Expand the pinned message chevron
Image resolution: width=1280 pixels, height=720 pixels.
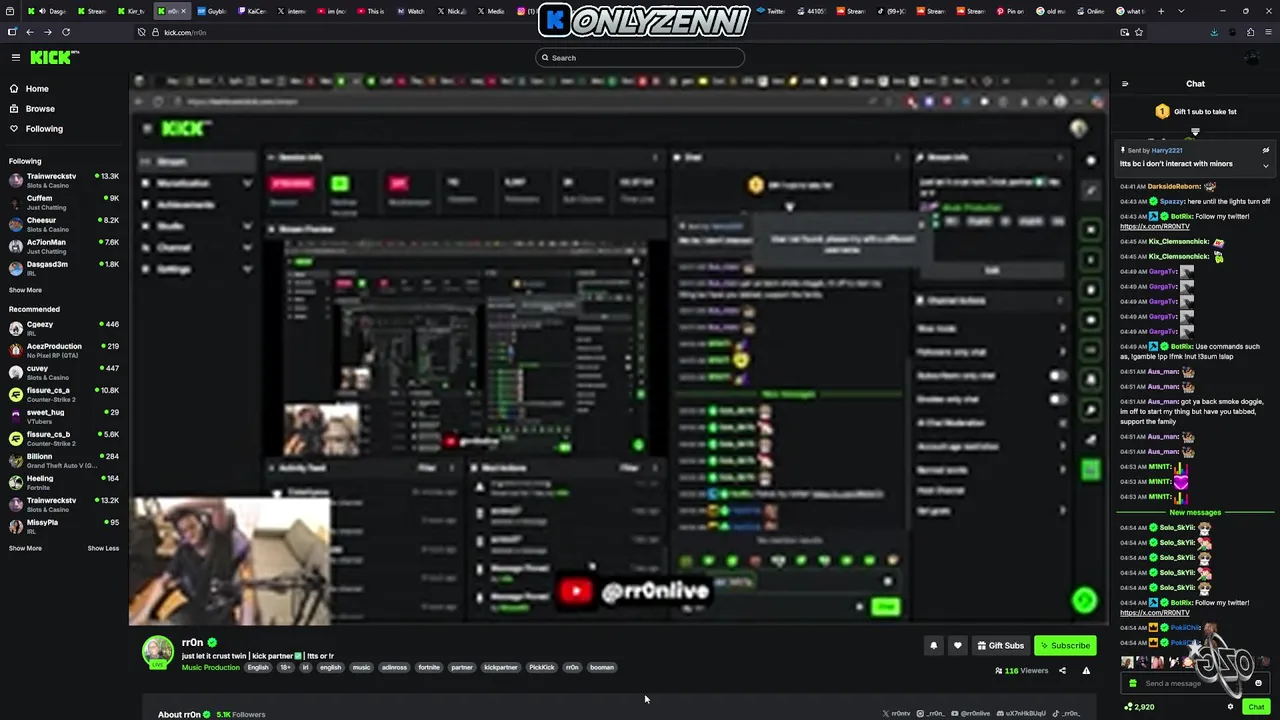(1266, 165)
